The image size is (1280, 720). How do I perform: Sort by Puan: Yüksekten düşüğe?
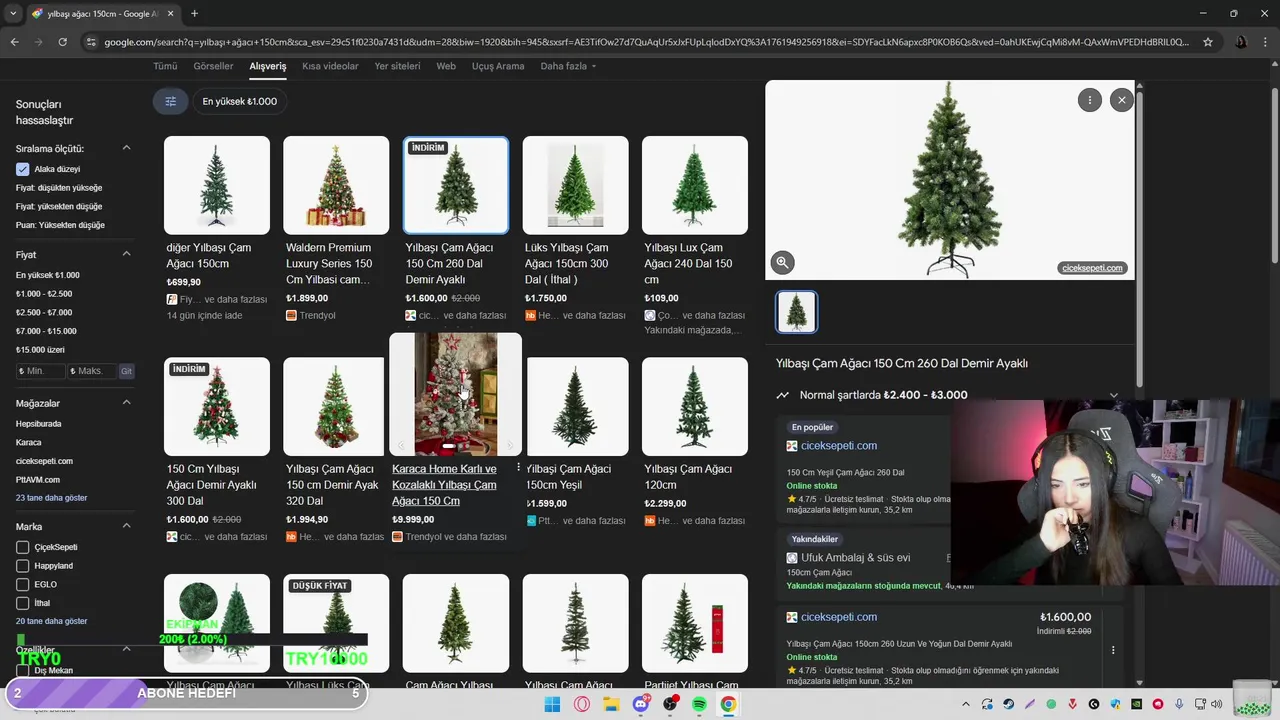pos(60,225)
